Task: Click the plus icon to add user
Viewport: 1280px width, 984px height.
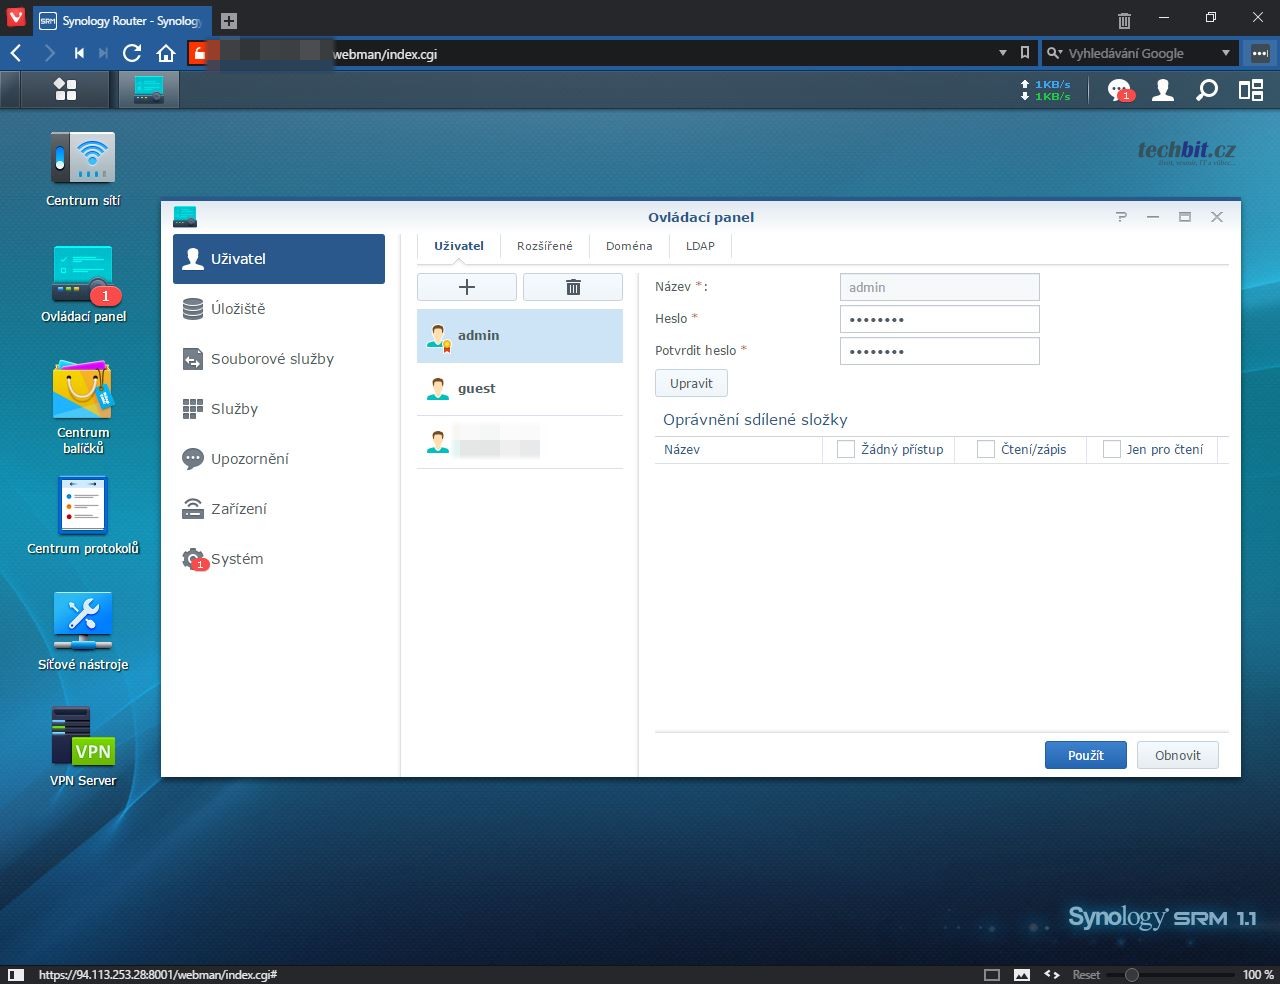Action: (x=467, y=287)
